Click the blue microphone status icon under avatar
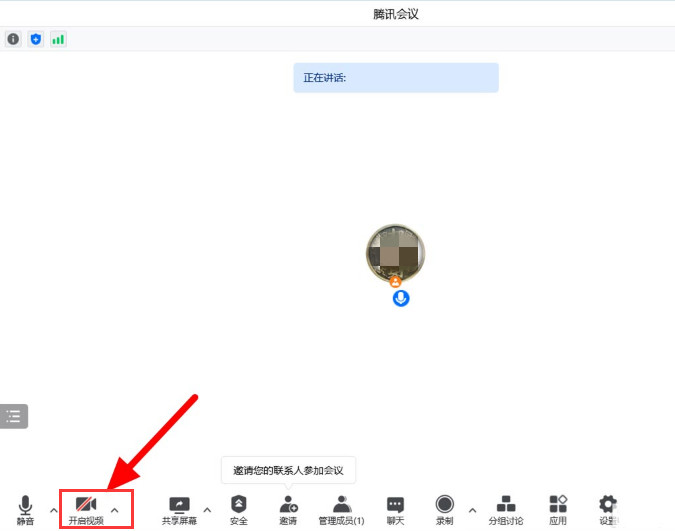Screen dimensions: 675x531 401,298
